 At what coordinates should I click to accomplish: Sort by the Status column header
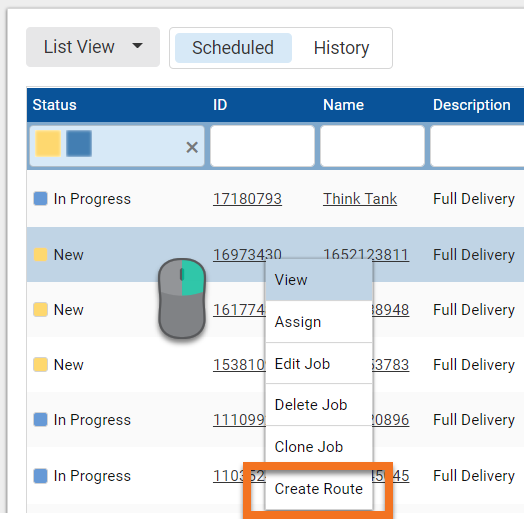tap(54, 105)
